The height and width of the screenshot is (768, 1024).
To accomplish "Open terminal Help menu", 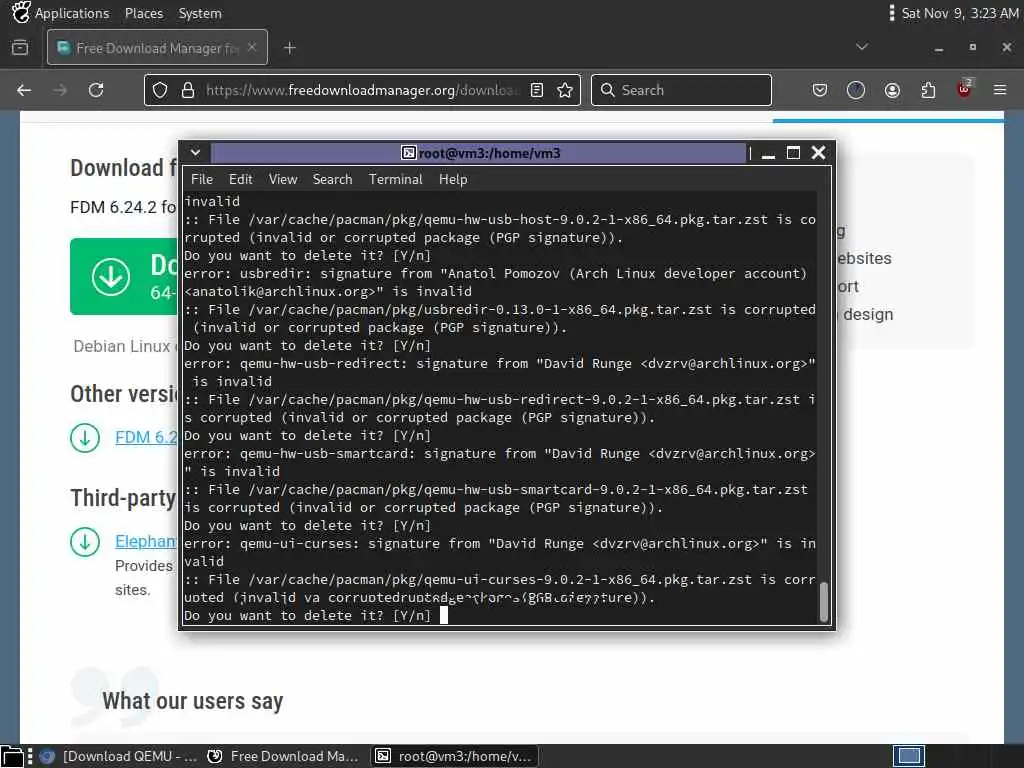I will coord(453,179).
